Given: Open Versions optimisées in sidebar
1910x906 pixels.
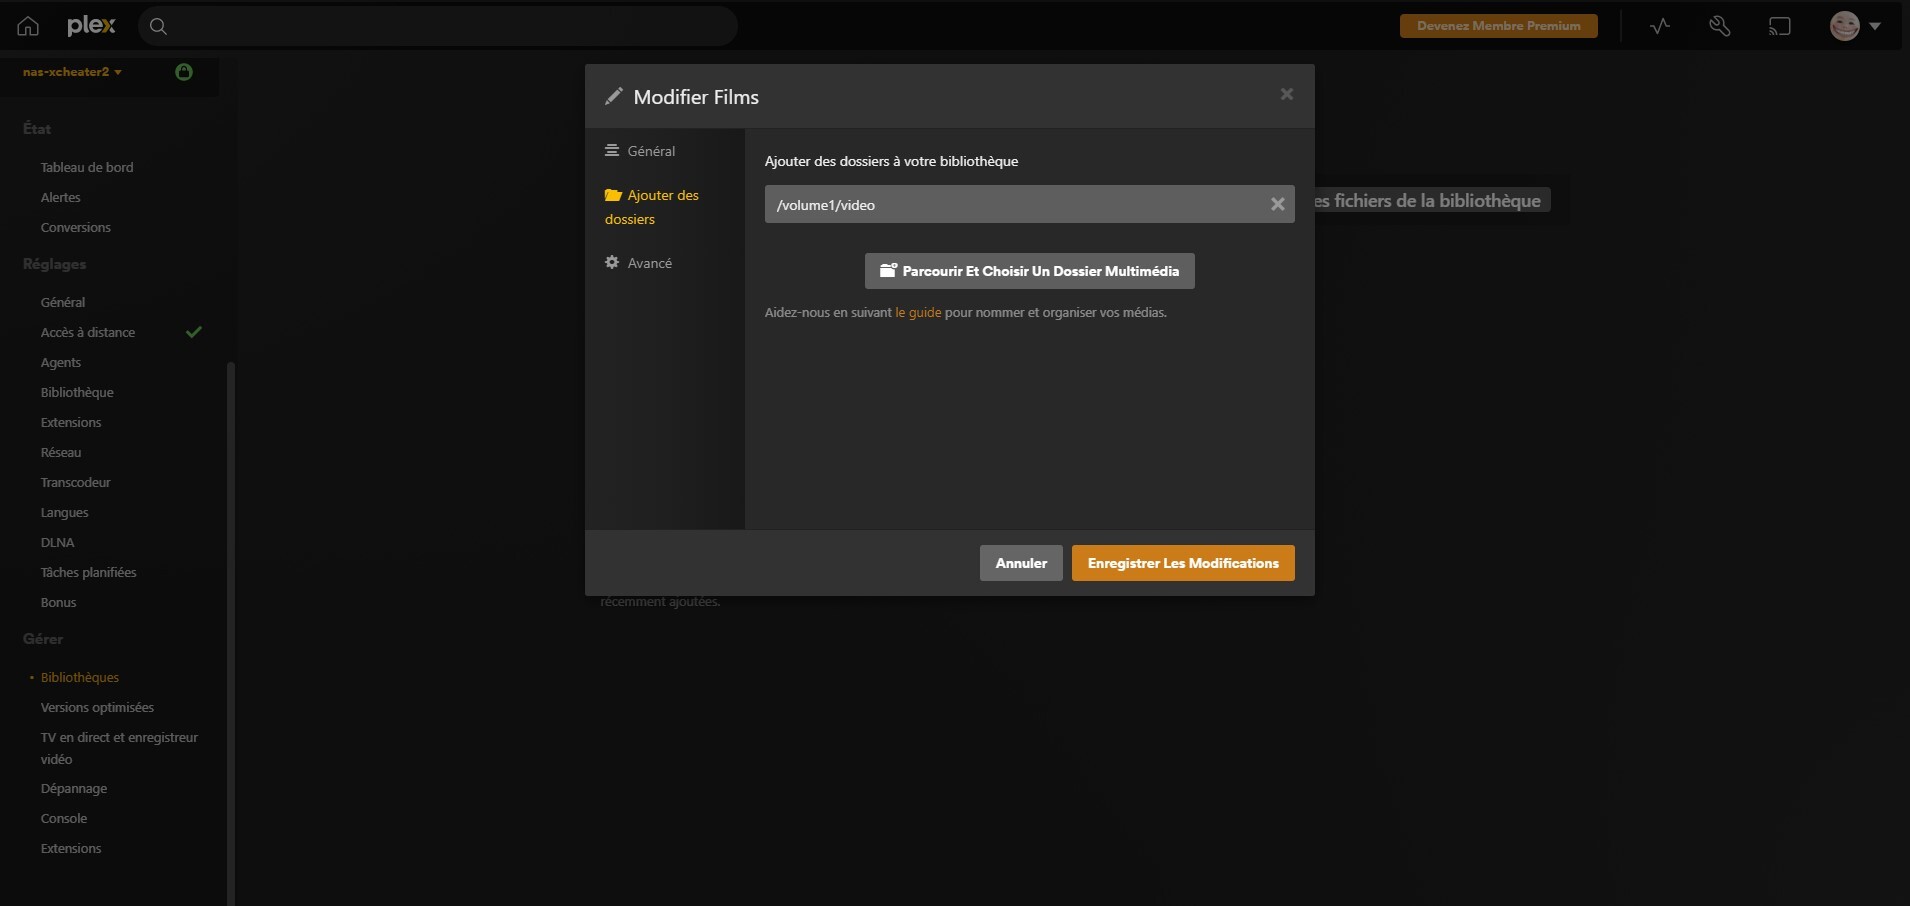Looking at the screenshot, I should pos(97,707).
